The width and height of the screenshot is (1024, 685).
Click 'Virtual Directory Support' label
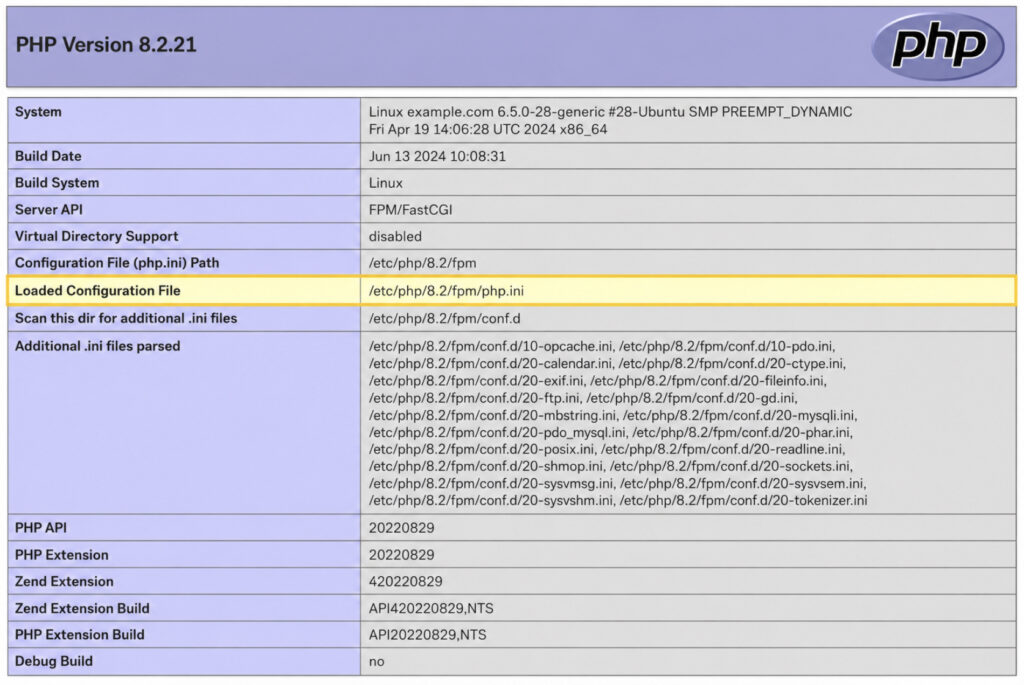[97, 236]
